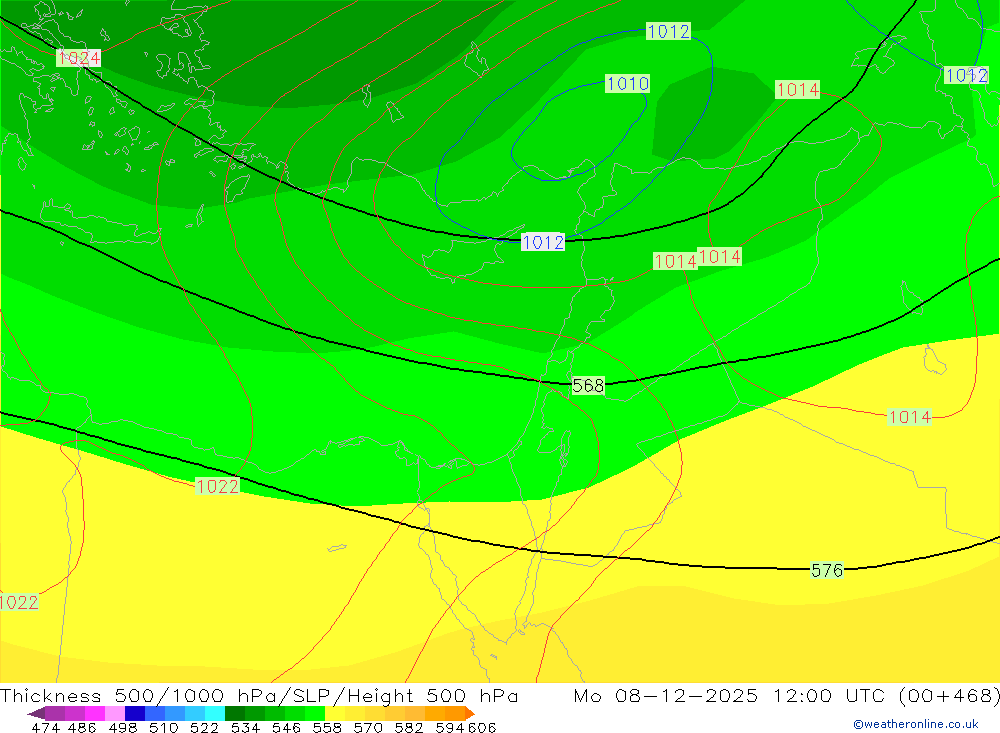The width and height of the screenshot is (1000, 733).
Task: Pick the bright magenta legend swatch above 486
Action: pyautogui.click(x=95, y=713)
